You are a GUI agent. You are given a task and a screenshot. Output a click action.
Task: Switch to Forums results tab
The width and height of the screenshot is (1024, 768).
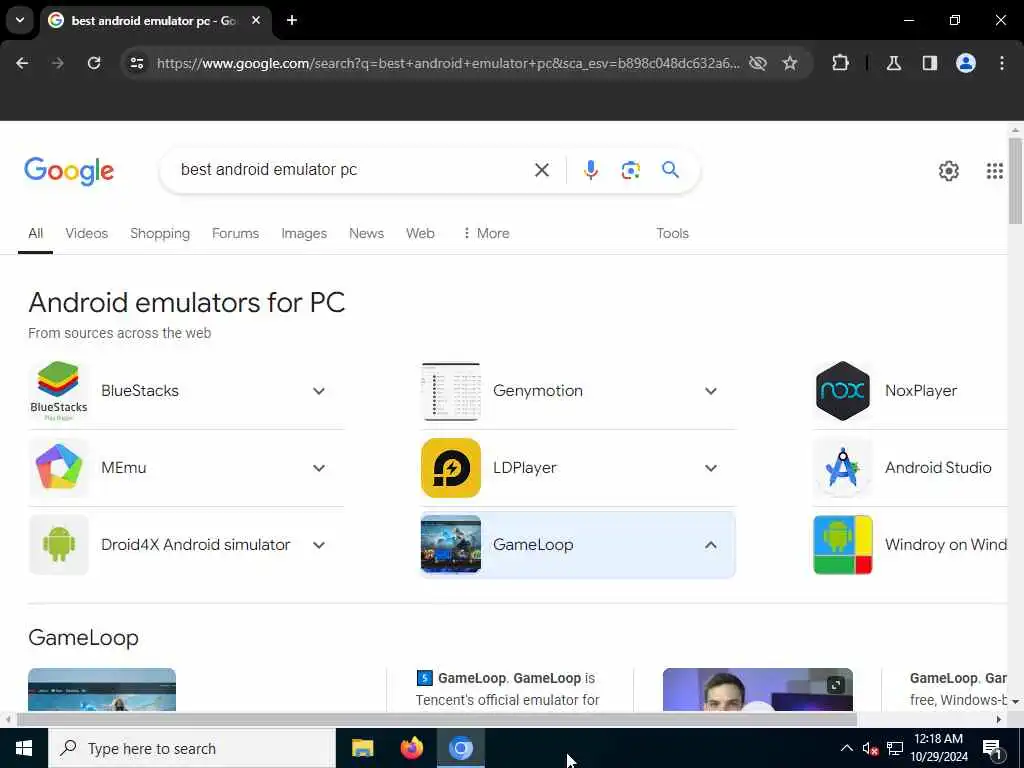pyautogui.click(x=236, y=233)
